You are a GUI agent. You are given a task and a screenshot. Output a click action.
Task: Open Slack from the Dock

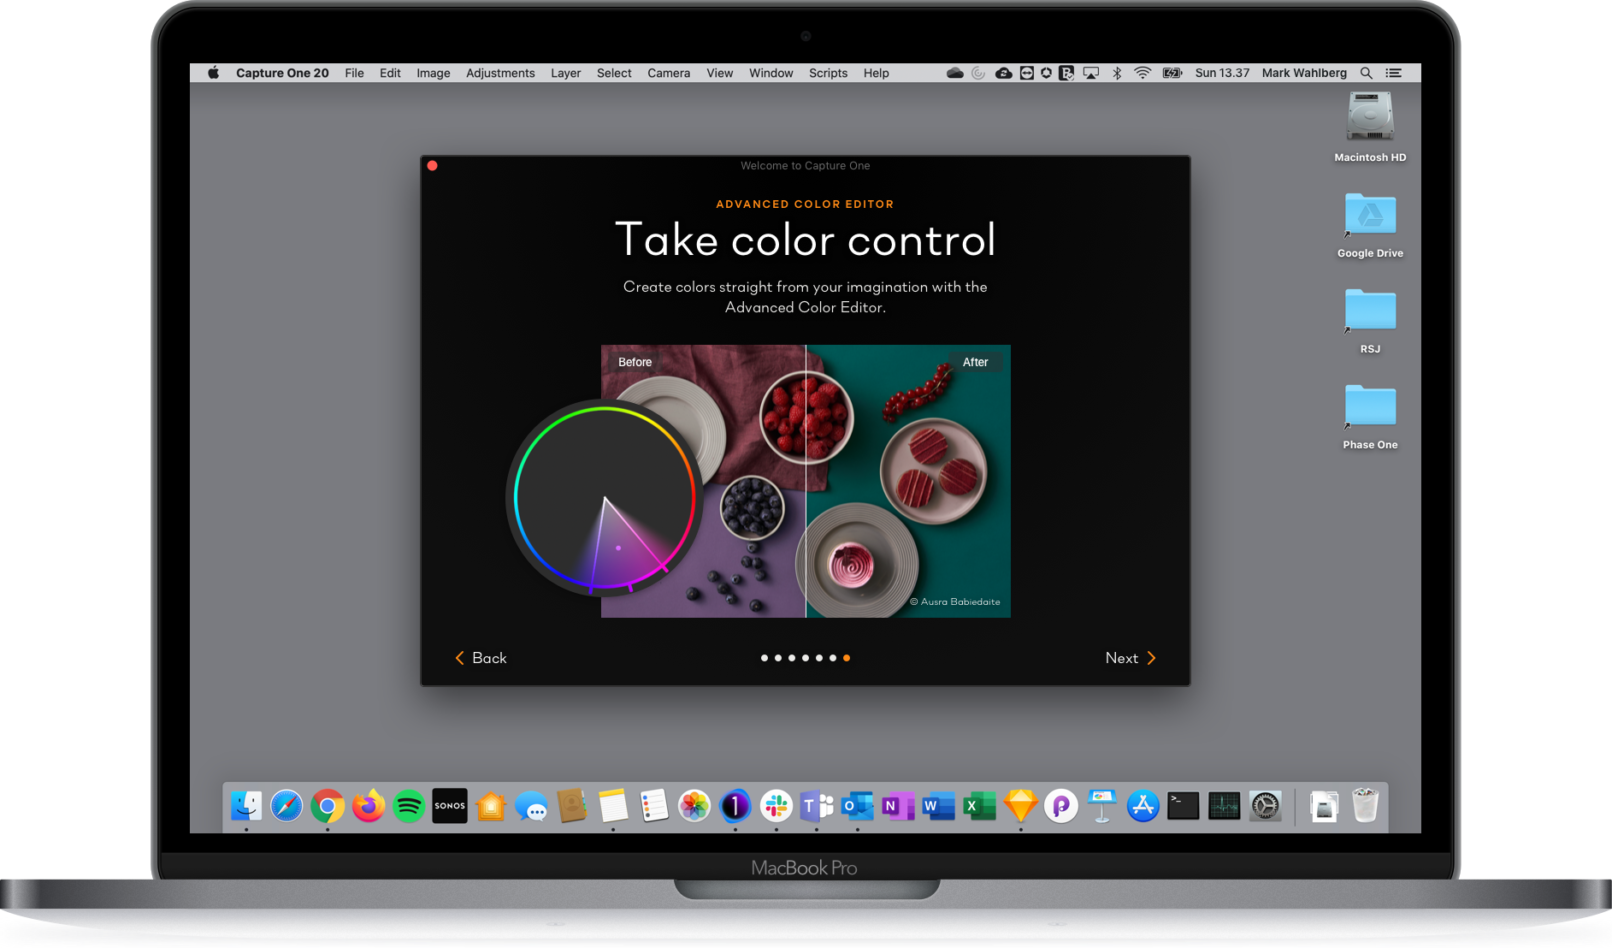[x=775, y=806]
